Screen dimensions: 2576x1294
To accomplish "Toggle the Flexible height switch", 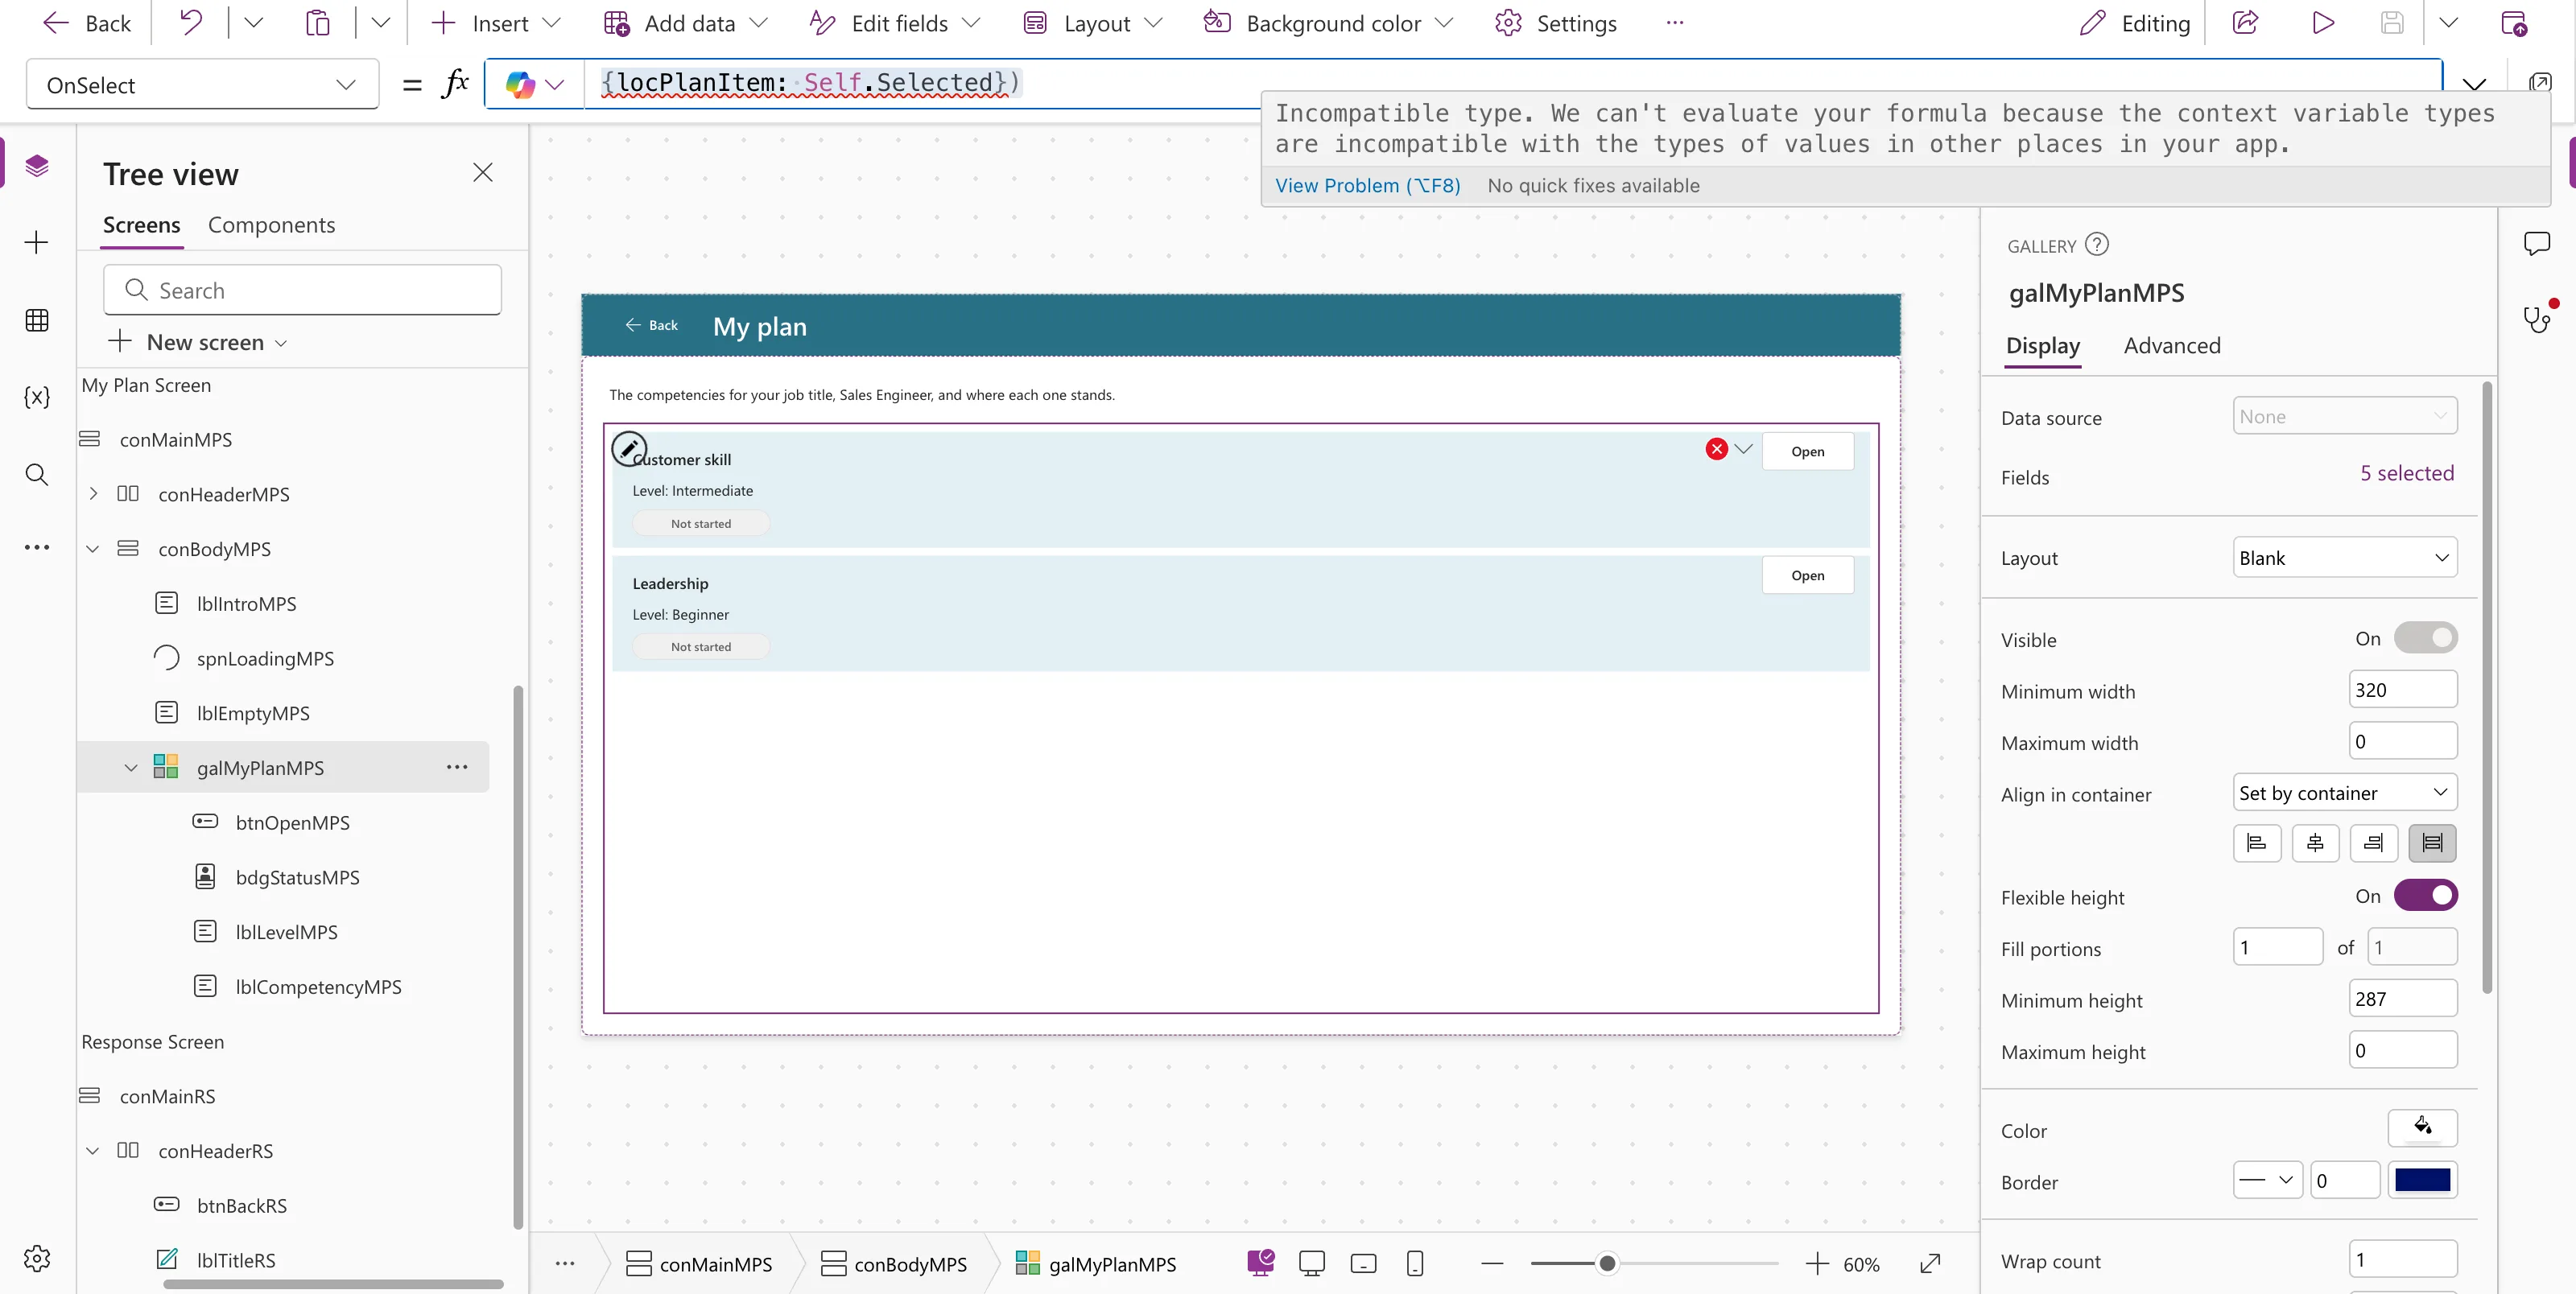I will pyautogui.click(x=2425, y=895).
